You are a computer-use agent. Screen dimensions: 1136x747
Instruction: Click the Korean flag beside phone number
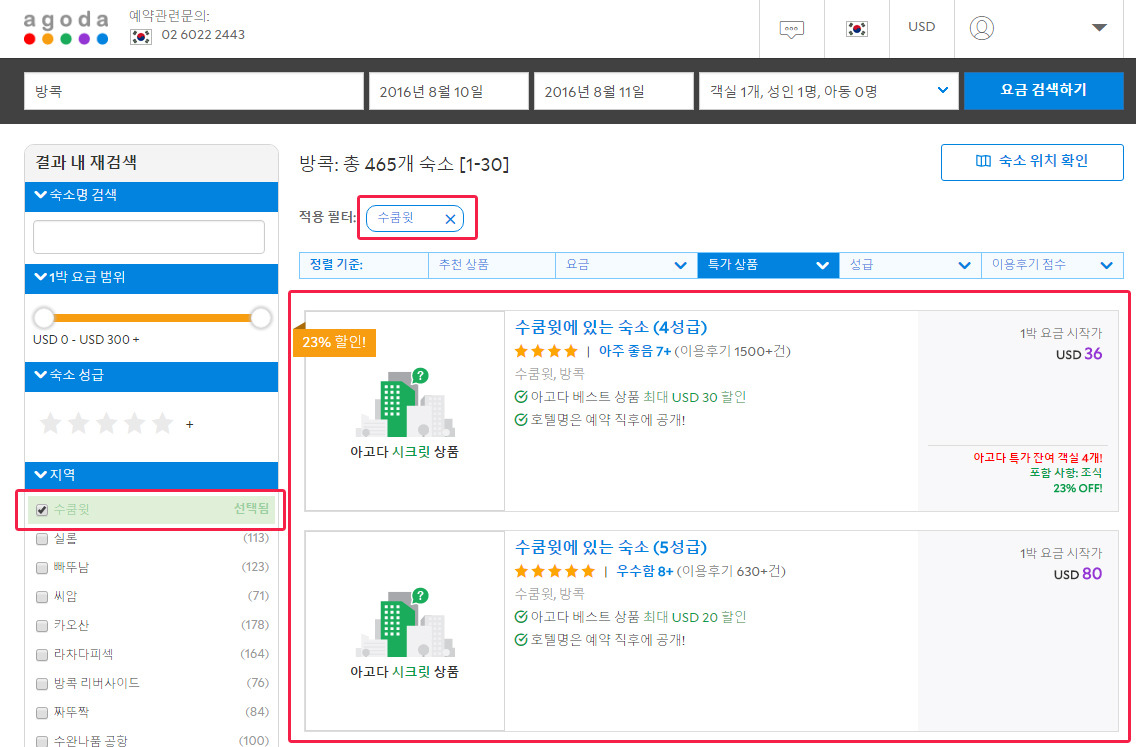pyautogui.click(x=141, y=36)
